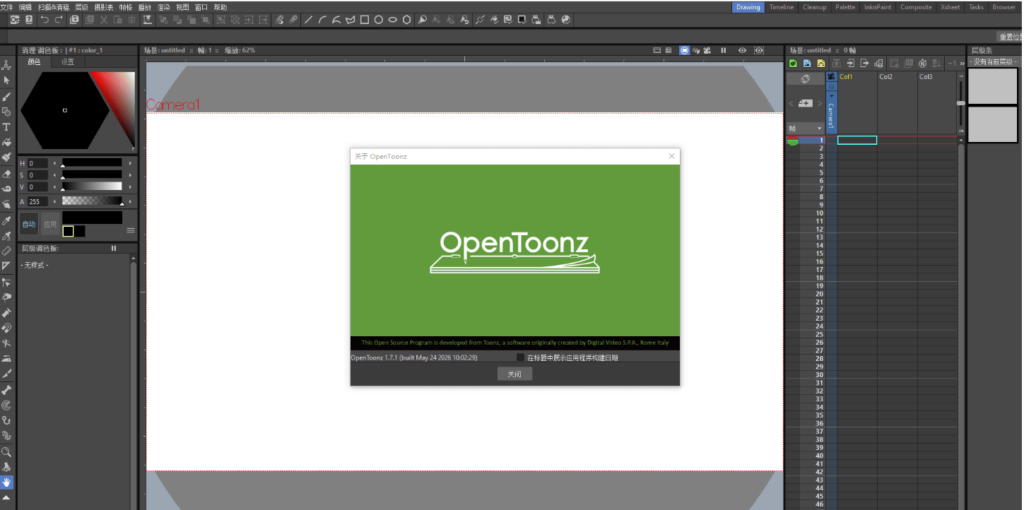Expand the Xsheet toolbar overflow chevron
The width and height of the screenshot is (1024, 510).
962,63
